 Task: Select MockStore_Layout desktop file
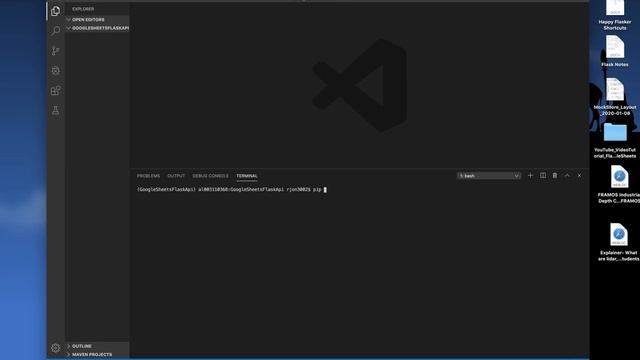tap(615, 97)
